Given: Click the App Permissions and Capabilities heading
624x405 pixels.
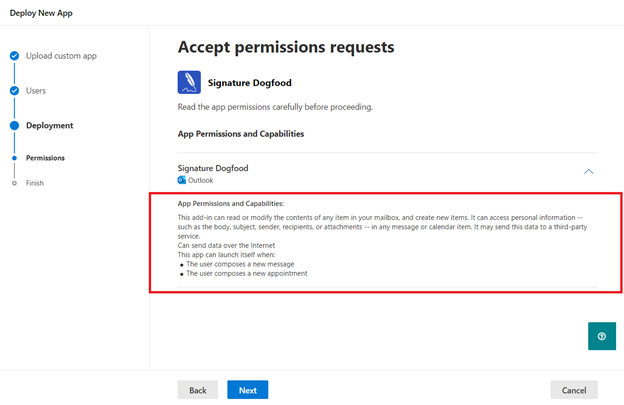Looking at the screenshot, I should (x=241, y=134).
